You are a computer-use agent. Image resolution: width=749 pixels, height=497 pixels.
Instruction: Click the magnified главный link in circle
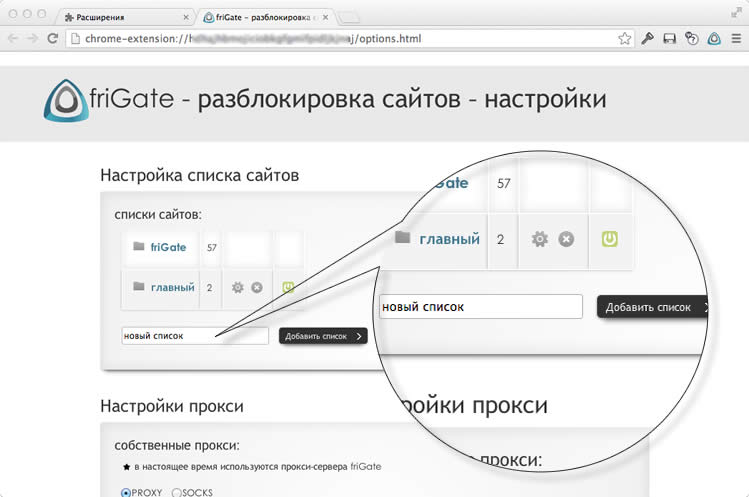[449, 238]
